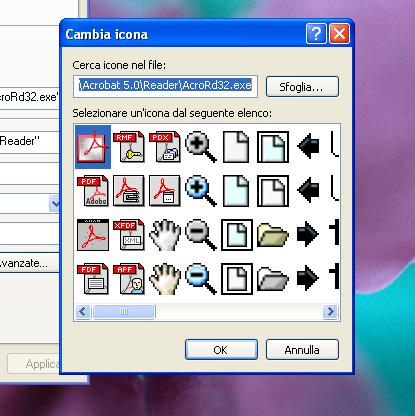Open the question mark help button
The width and height of the screenshot is (415, 416).
click(316, 33)
